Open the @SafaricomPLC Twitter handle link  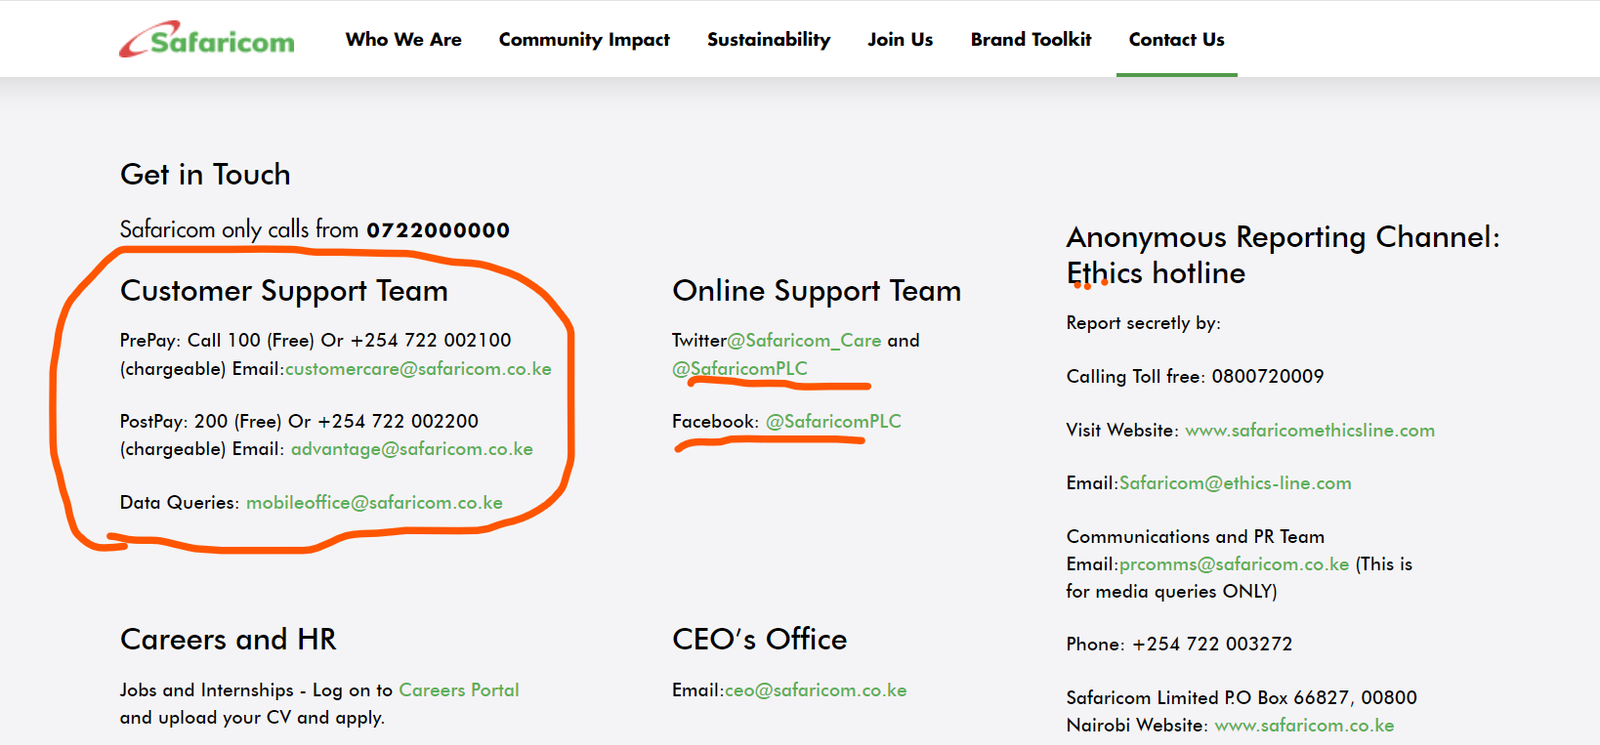click(740, 369)
